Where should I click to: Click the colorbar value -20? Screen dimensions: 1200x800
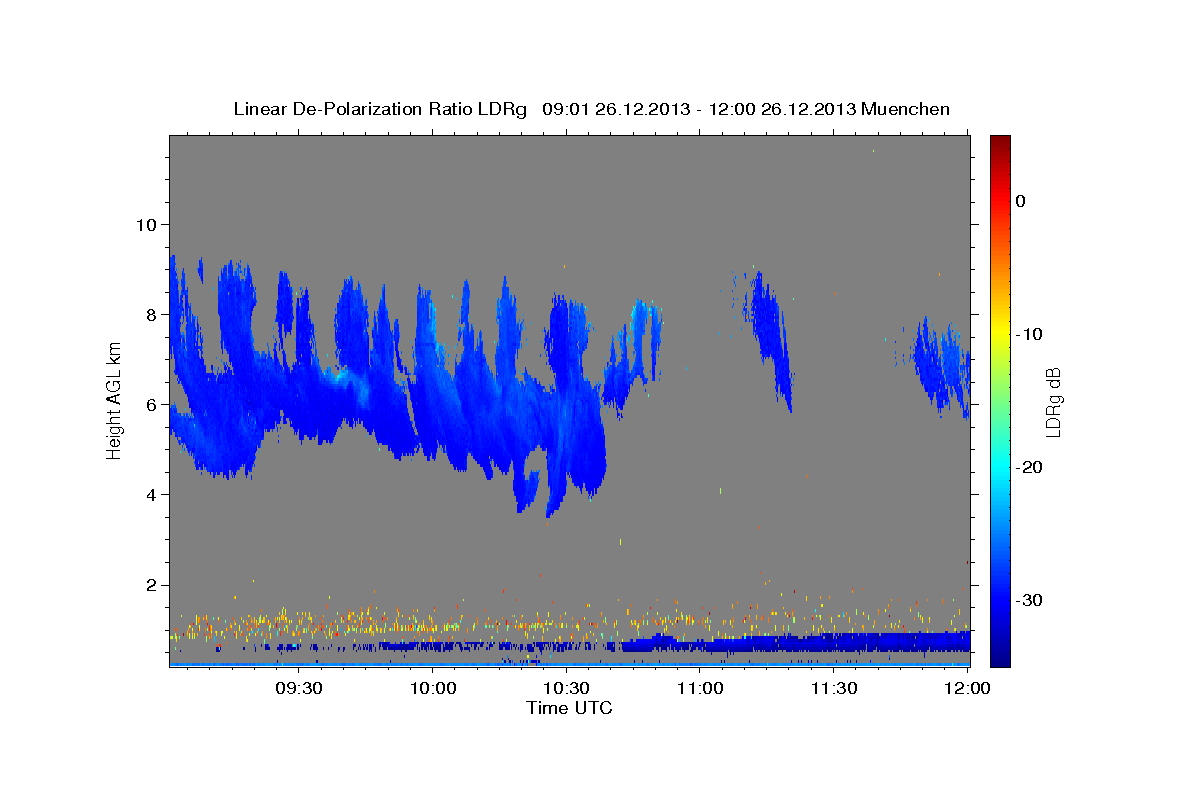(1030, 467)
